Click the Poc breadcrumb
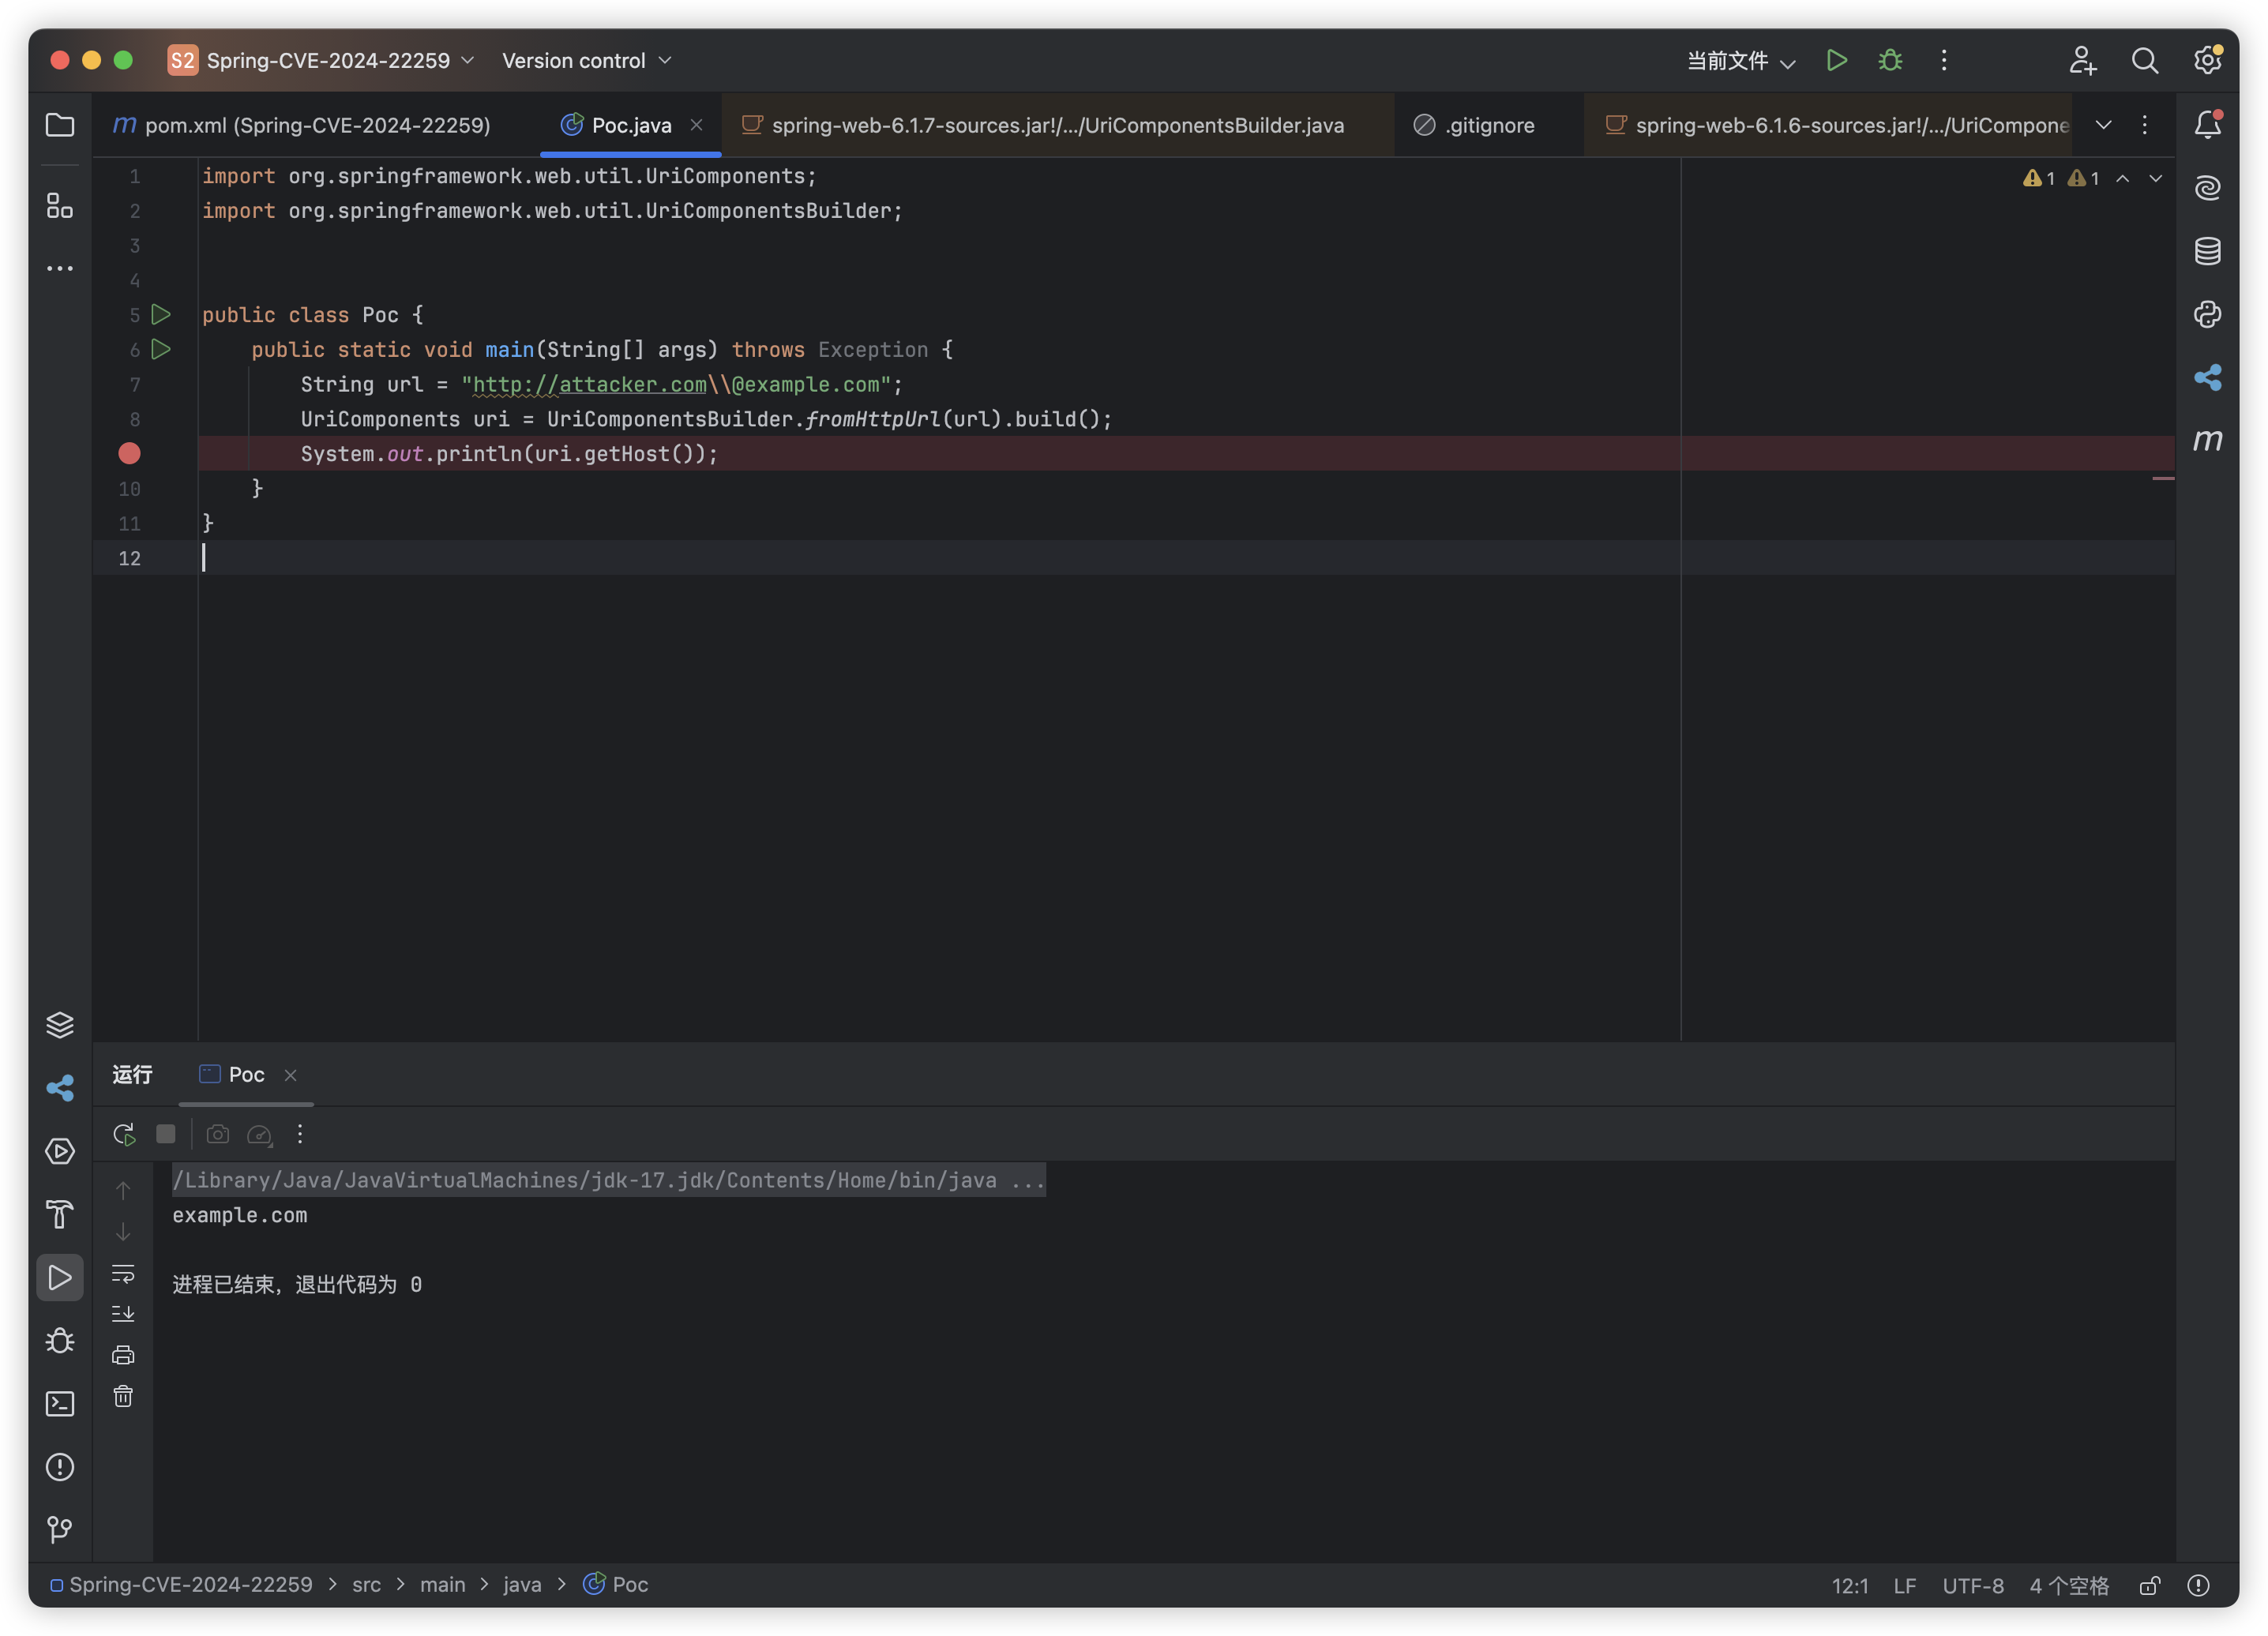Image resolution: width=2268 pixels, height=1636 pixels. [616, 1585]
